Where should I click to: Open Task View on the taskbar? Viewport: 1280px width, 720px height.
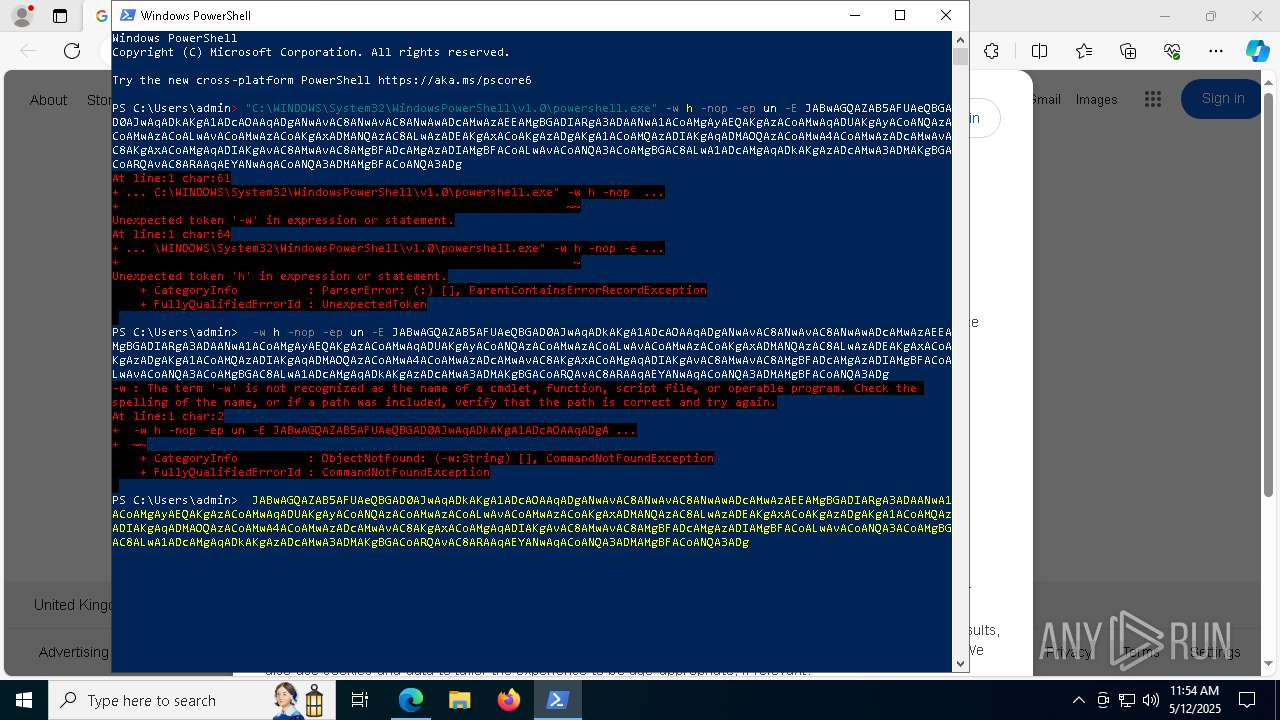(x=361, y=700)
